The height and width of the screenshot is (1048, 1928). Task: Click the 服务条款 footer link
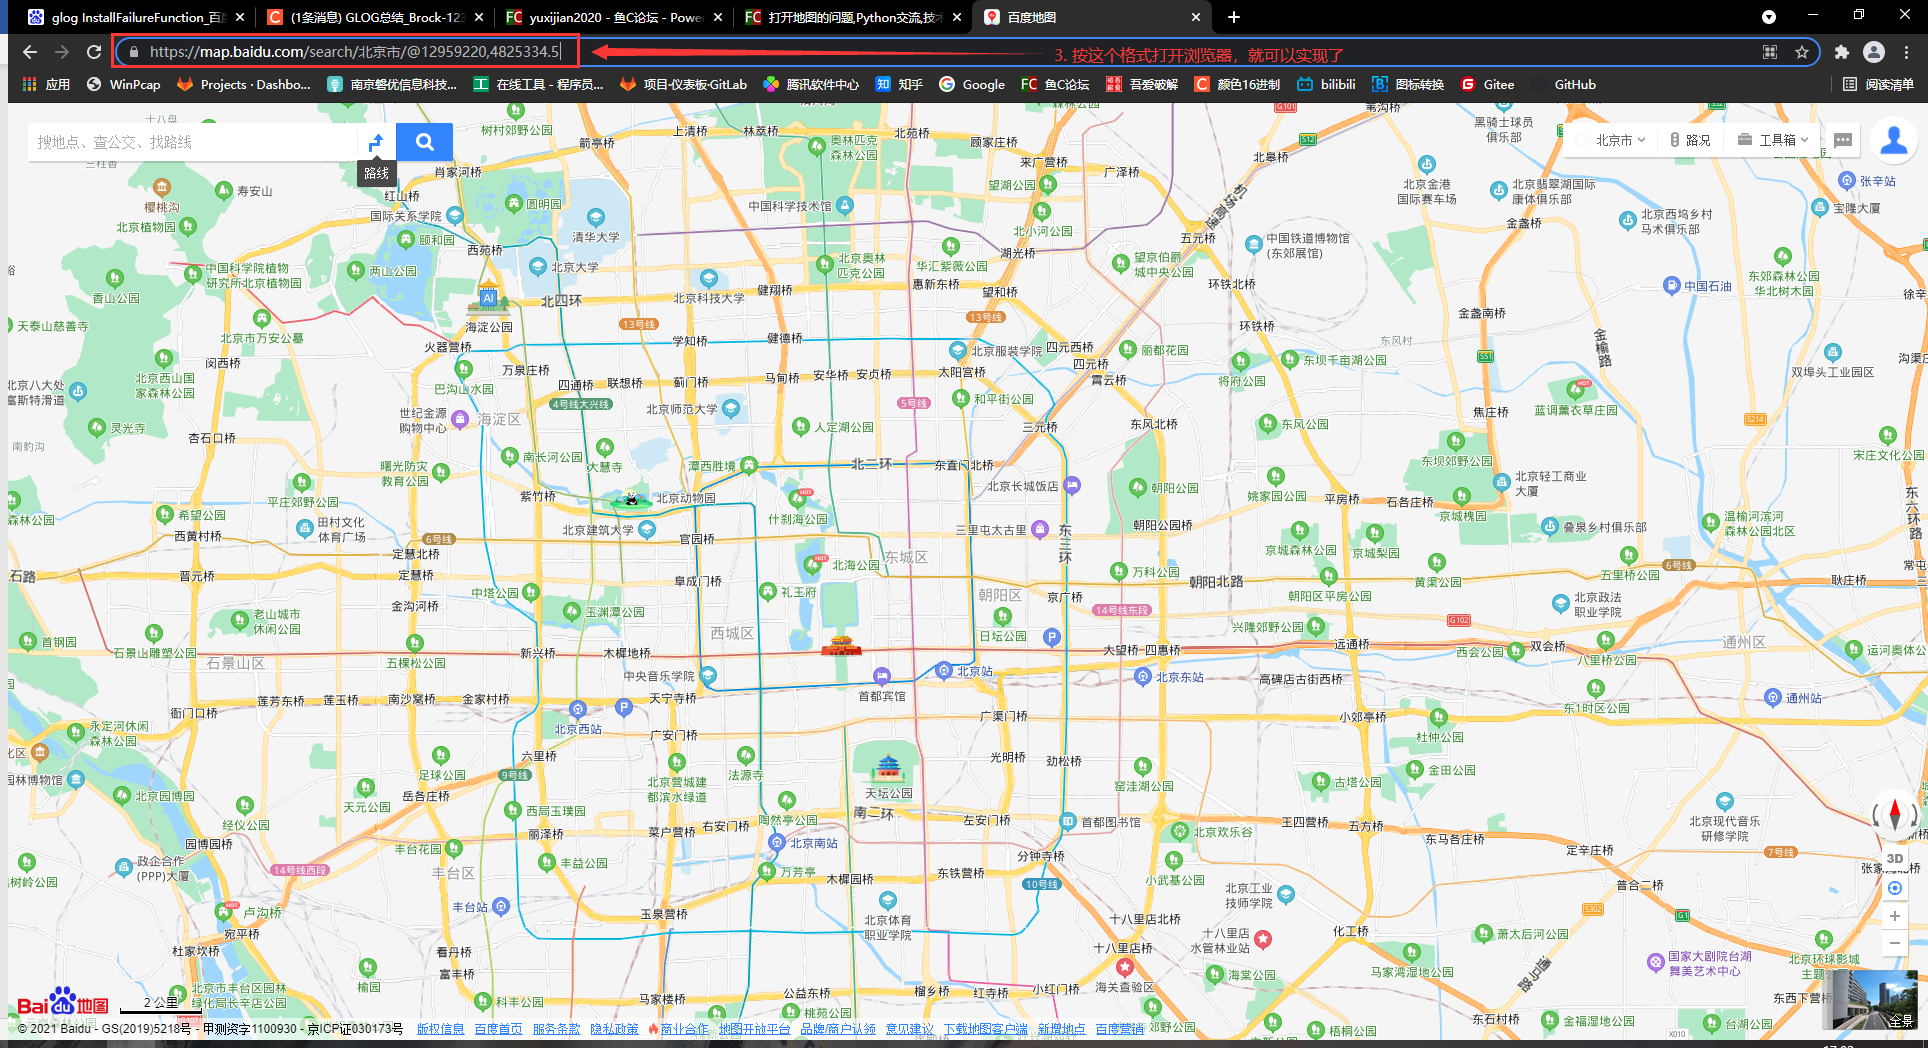pos(557,1028)
